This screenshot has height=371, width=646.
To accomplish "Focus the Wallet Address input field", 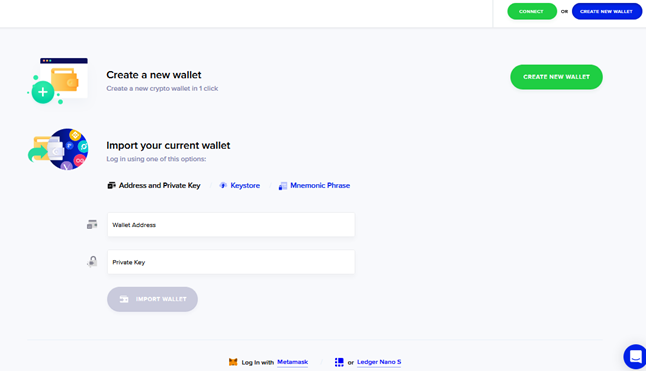I will 231,224.
